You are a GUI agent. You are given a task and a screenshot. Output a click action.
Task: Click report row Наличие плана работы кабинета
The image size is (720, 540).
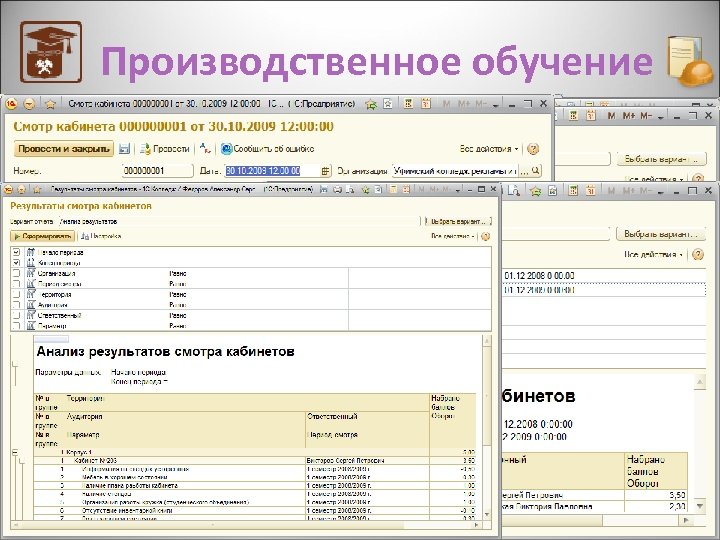click(x=255, y=485)
